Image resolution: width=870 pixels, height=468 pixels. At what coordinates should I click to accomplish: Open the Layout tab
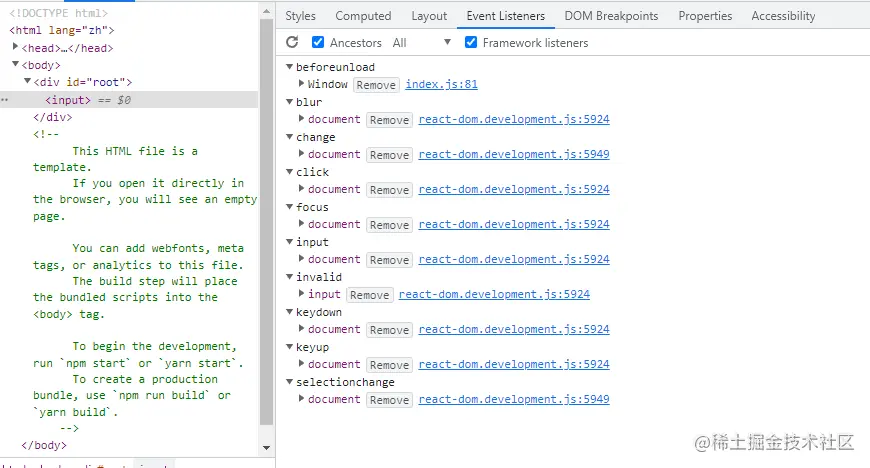(x=429, y=16)
